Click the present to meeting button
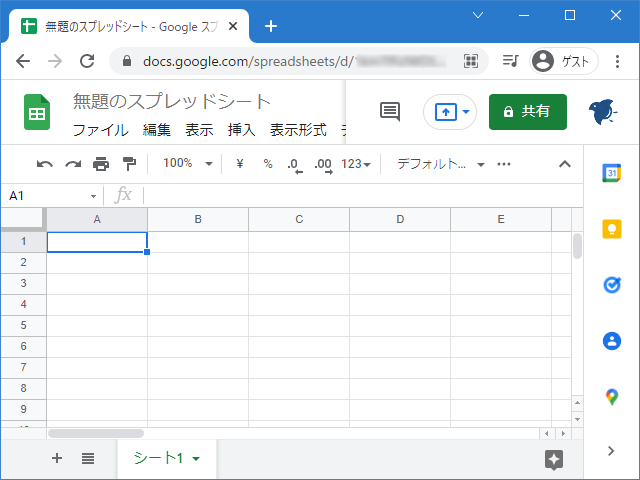The image size is (640, 480). tap(446, 112)
